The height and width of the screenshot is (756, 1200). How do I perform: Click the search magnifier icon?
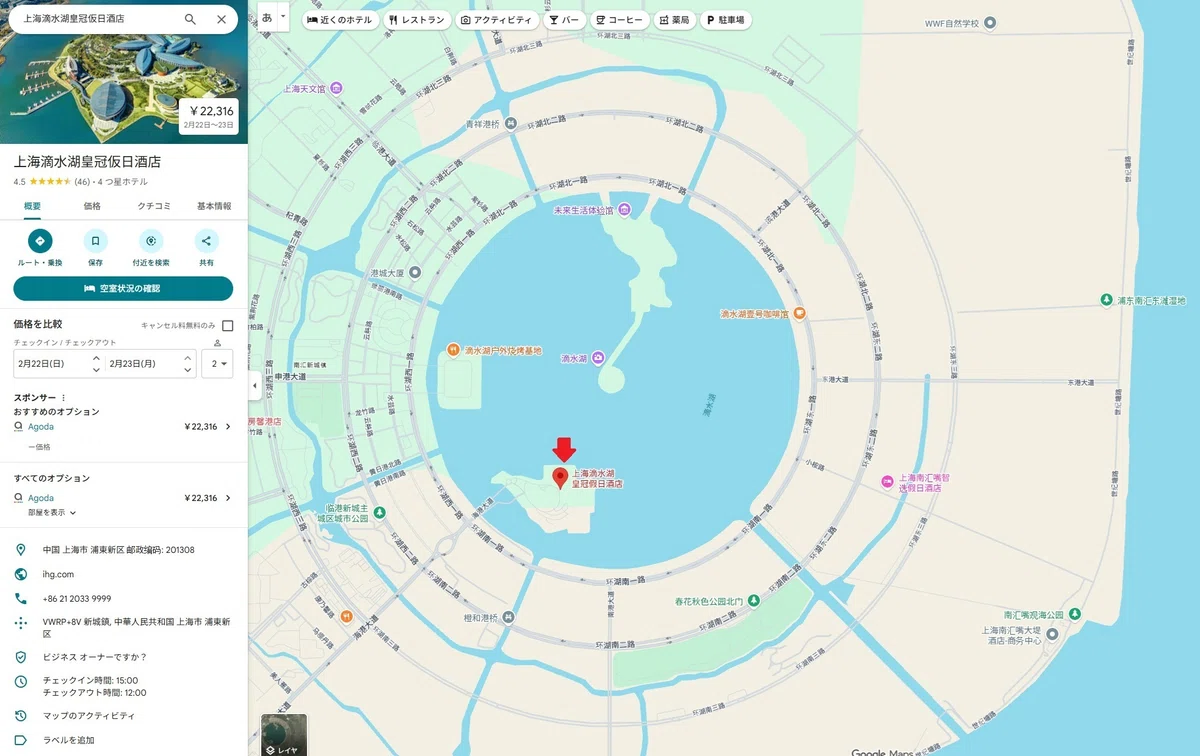point(190,19)
